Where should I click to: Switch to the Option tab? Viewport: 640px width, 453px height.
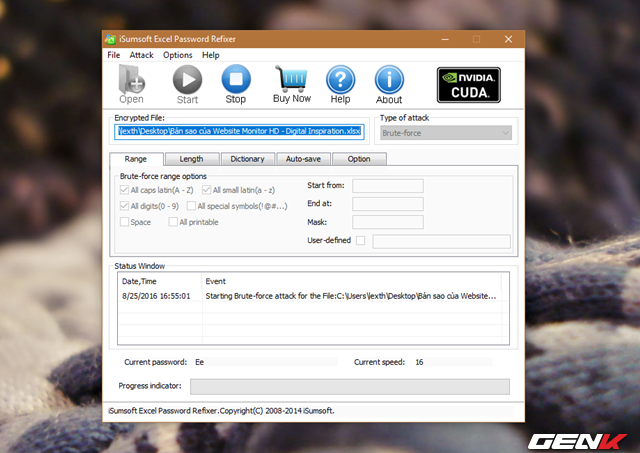tap(359, 159)
